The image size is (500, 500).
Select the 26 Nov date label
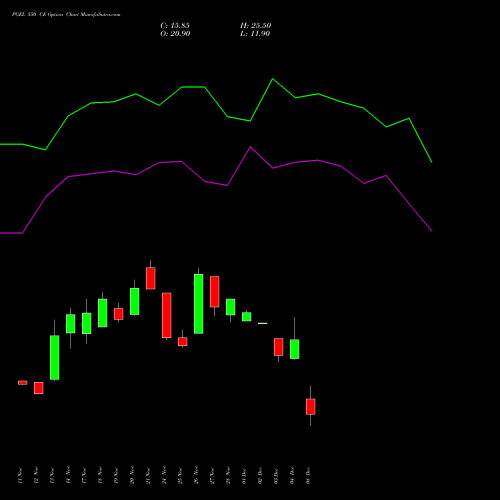tap(196, 476)
